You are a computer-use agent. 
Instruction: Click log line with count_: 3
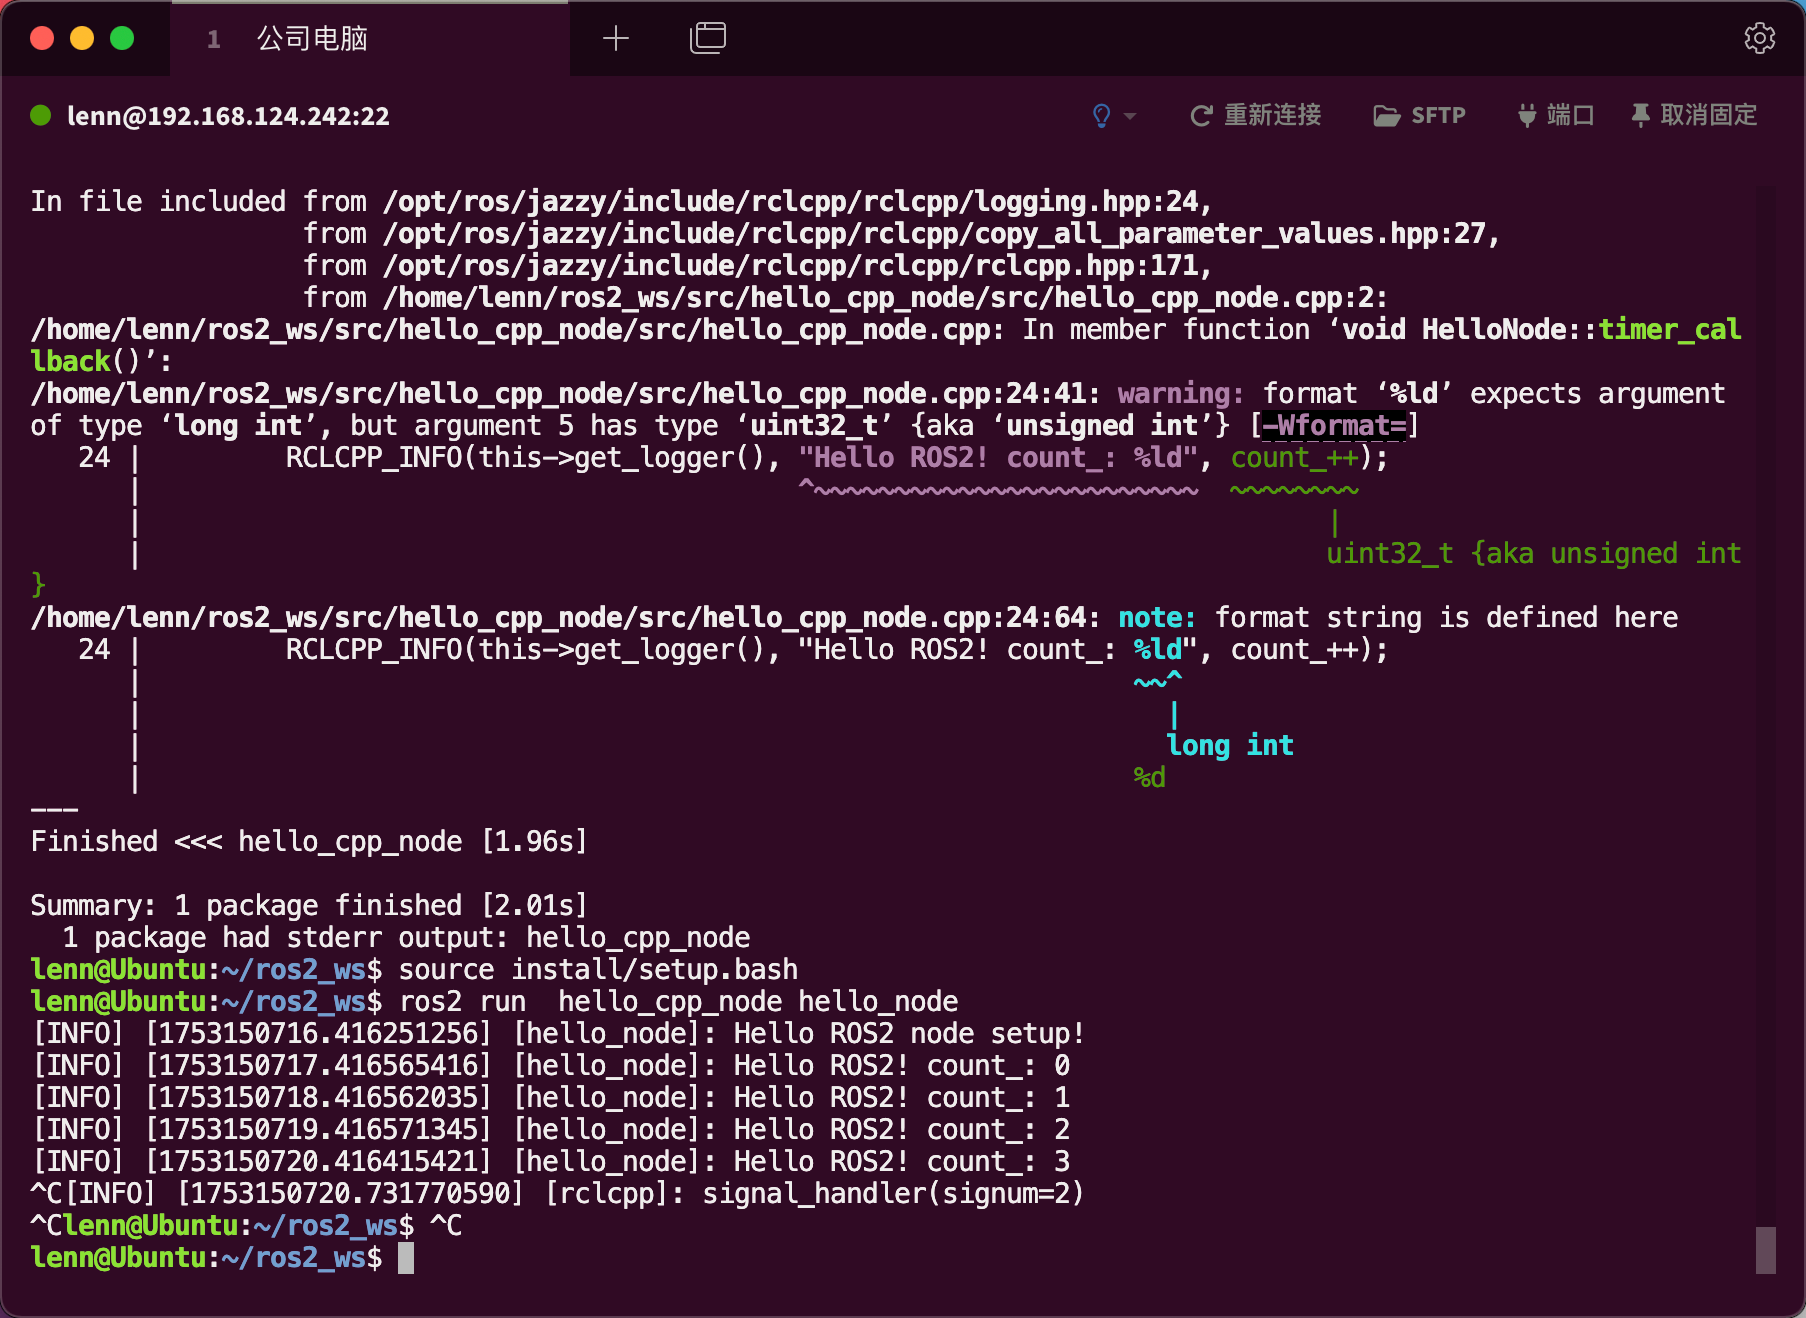coord(551,1162)
